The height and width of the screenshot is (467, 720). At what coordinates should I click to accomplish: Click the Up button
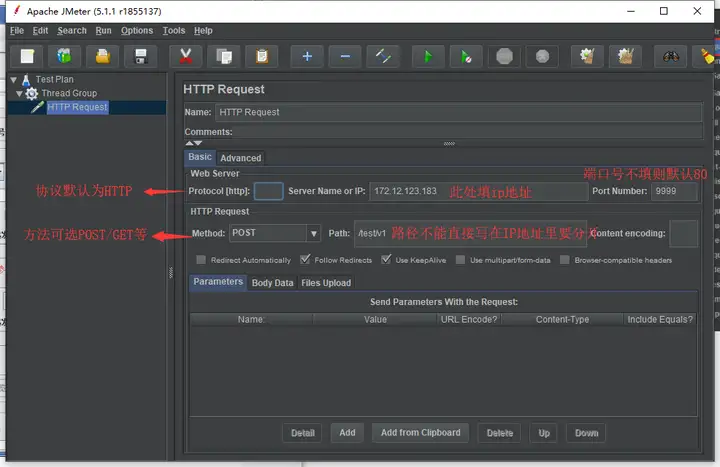tap(544, 433)
